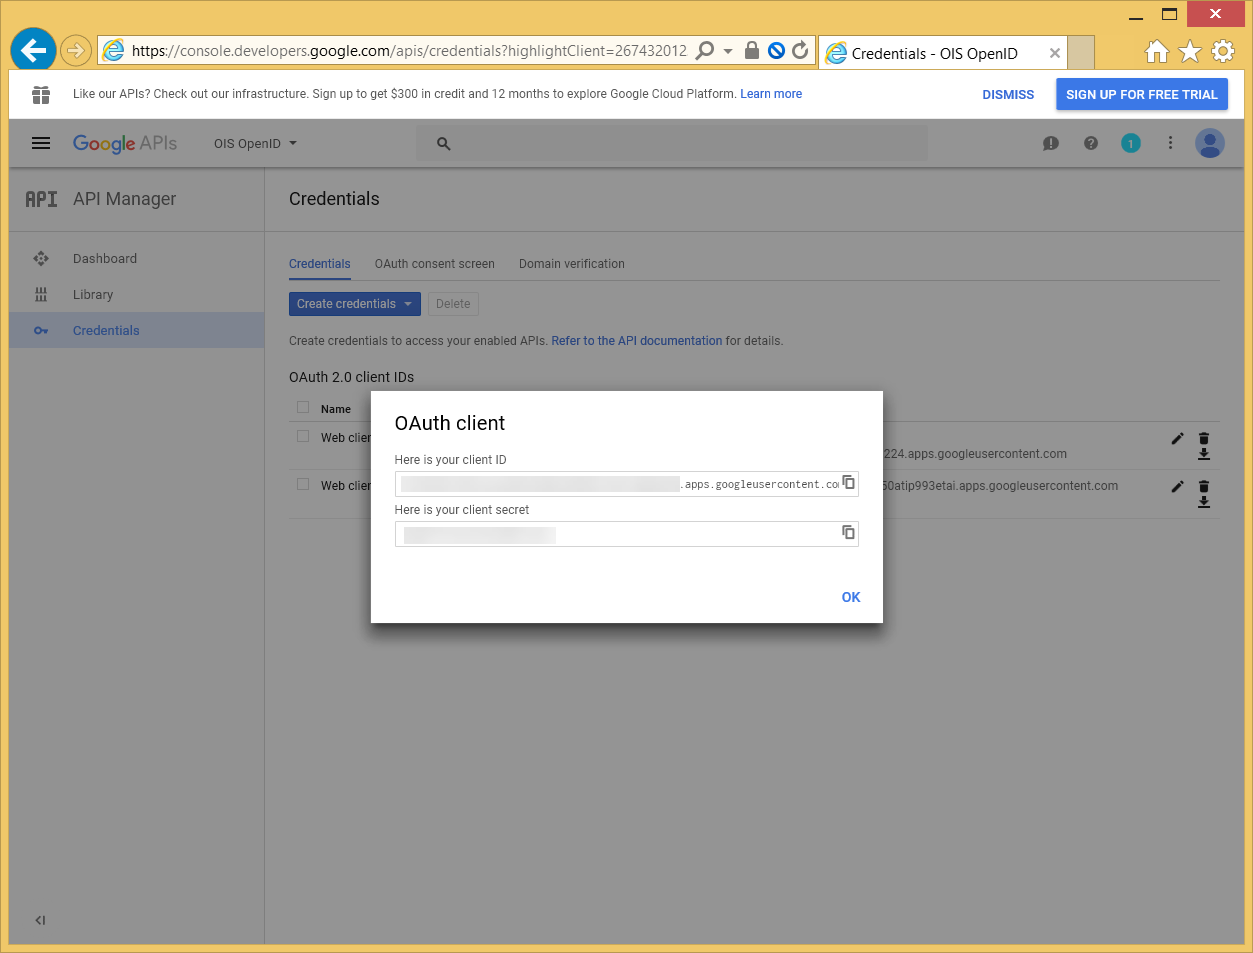Open the notifications badge showing 1

point(1131,143)
